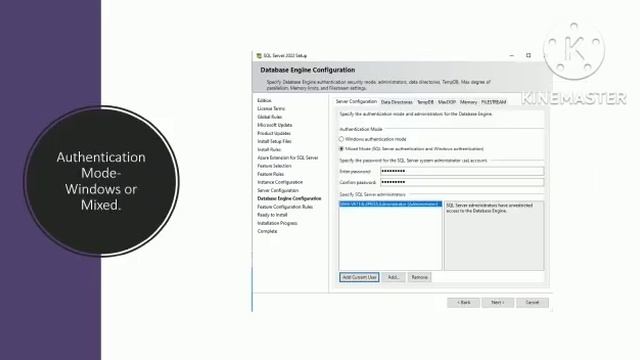The image size is (640, 360).
Task: Click the Install Setup Files step
Action: [x=274, y=141]
